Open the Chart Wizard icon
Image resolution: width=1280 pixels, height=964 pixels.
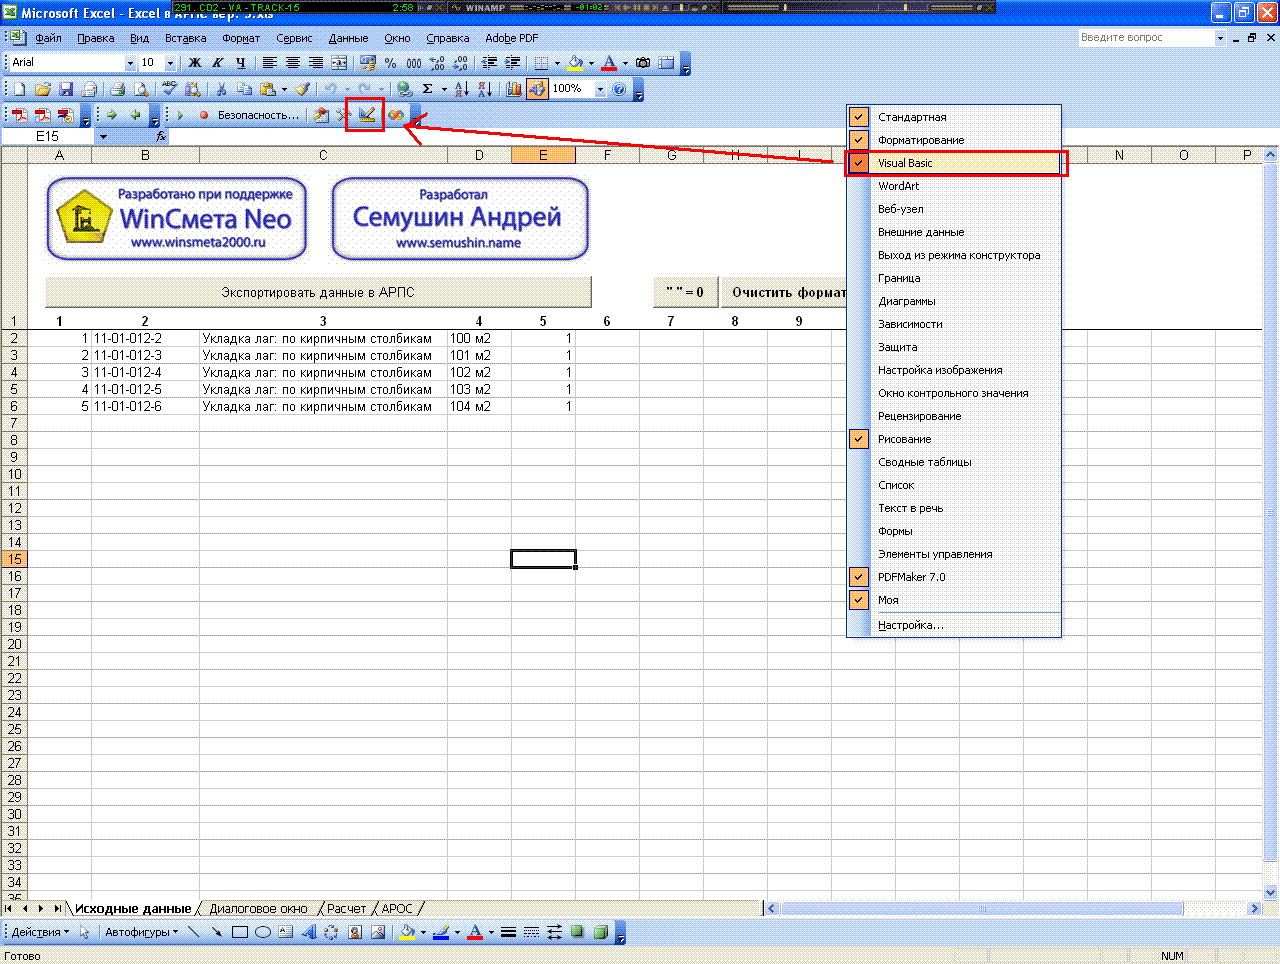pos(514,89)
